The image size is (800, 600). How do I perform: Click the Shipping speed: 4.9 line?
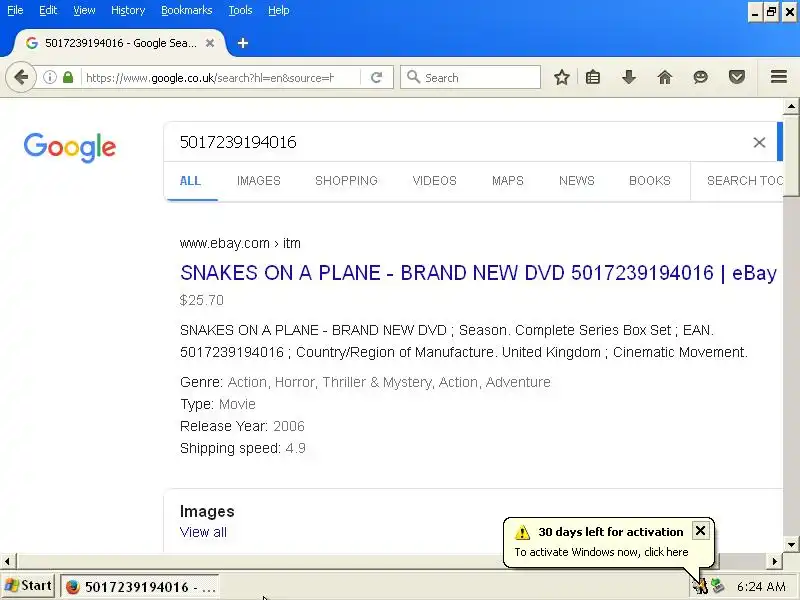click(243, 448)
